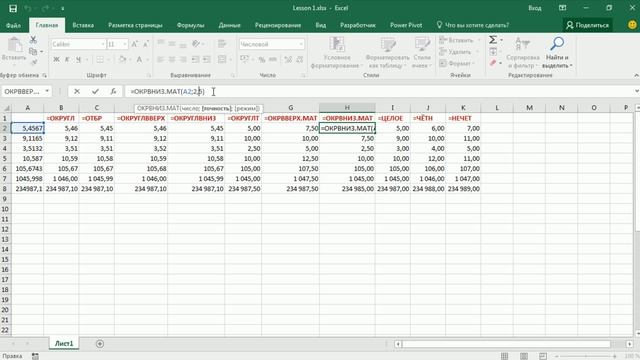640x360 pixels.
Task: Toggle Bold (Ж) formatting
Action: pos(56,60)
